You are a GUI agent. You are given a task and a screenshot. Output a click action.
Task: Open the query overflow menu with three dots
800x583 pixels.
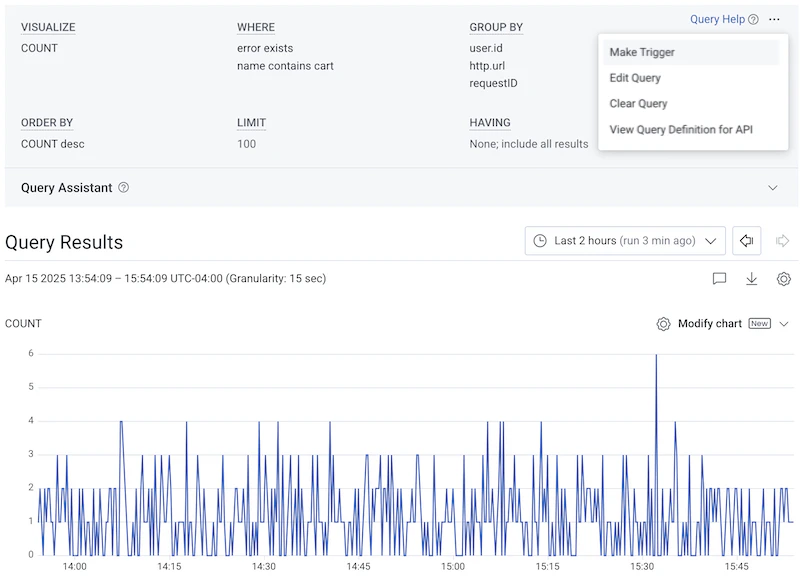[776, 19]
